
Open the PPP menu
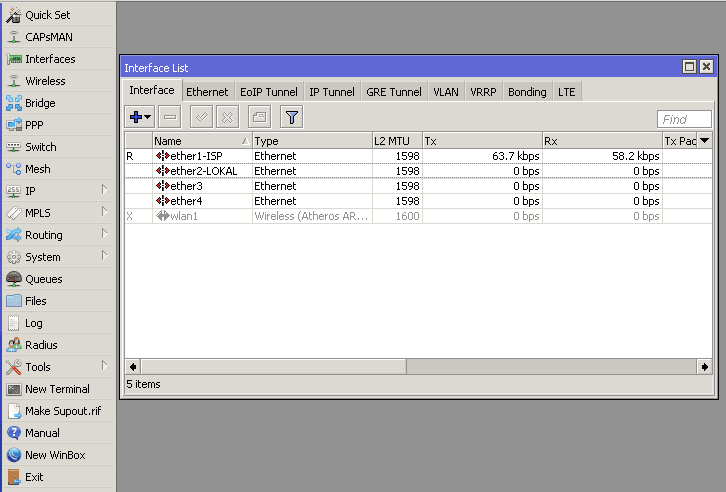pos(59,125)
